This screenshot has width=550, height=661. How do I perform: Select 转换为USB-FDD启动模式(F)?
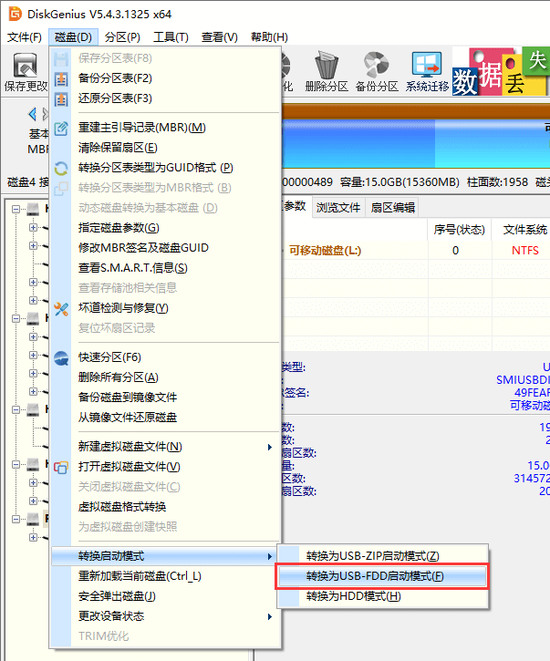coord(383,576)
